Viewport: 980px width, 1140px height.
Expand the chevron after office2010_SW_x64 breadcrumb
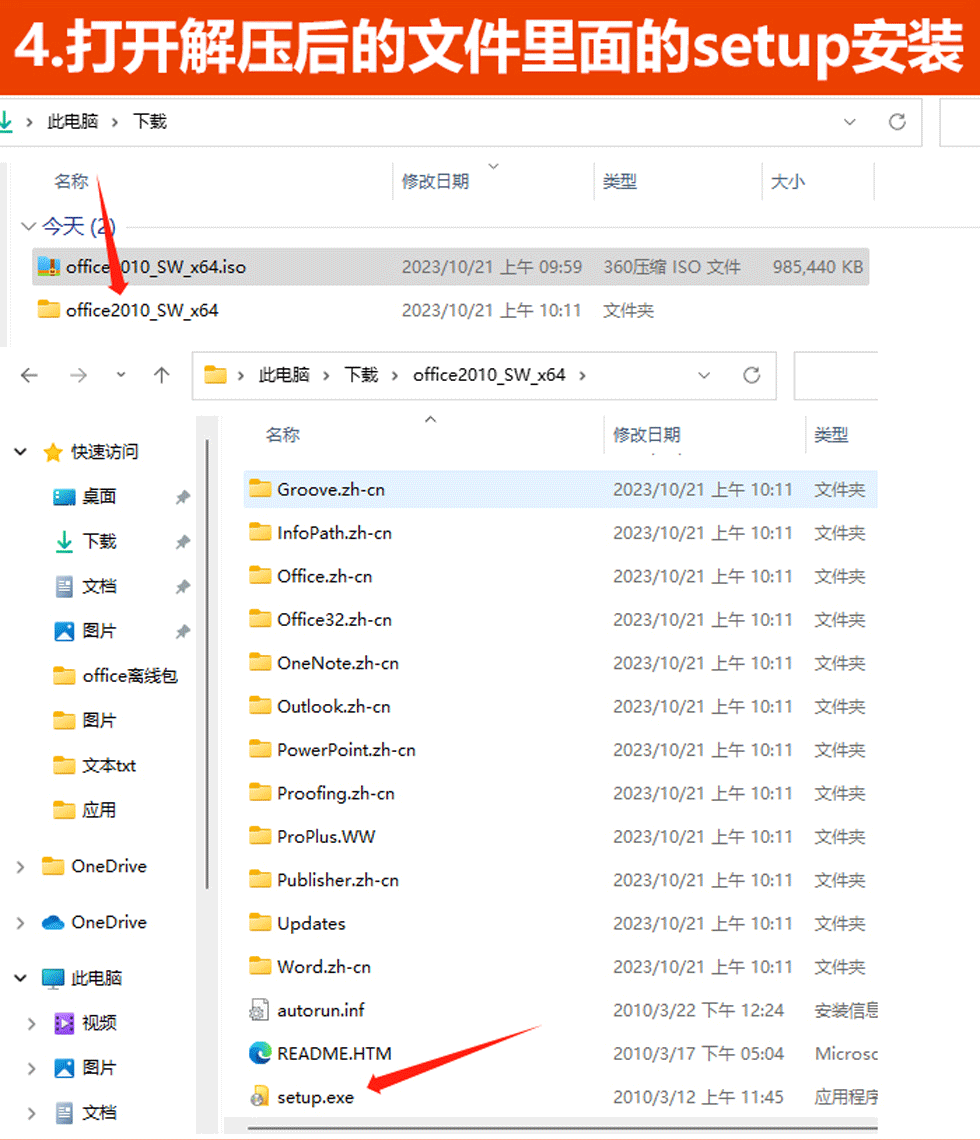(x=582, y=375)
